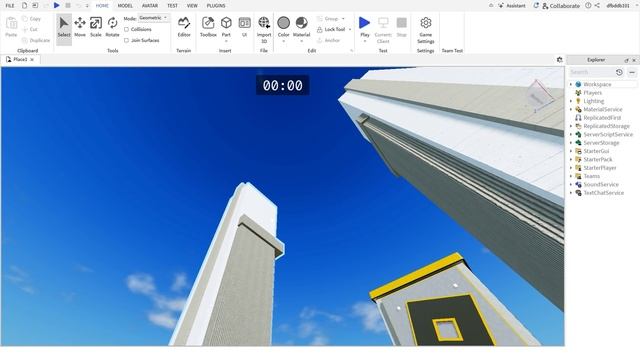Image resolution: width=640 pixels, height=360 pixels.
Task: Click the open place icon beside new file
Action: tap(35, 5)
